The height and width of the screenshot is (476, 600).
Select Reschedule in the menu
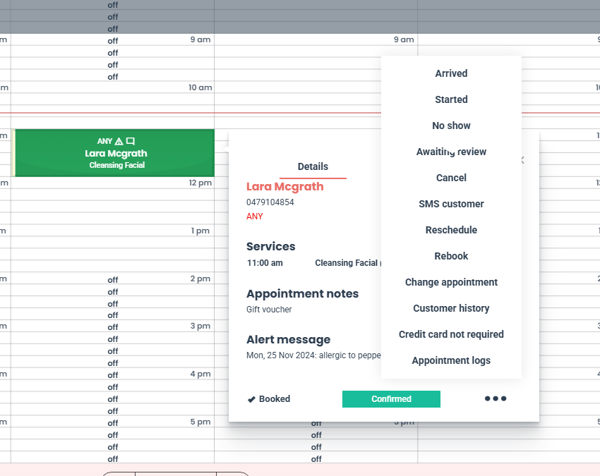451,230
